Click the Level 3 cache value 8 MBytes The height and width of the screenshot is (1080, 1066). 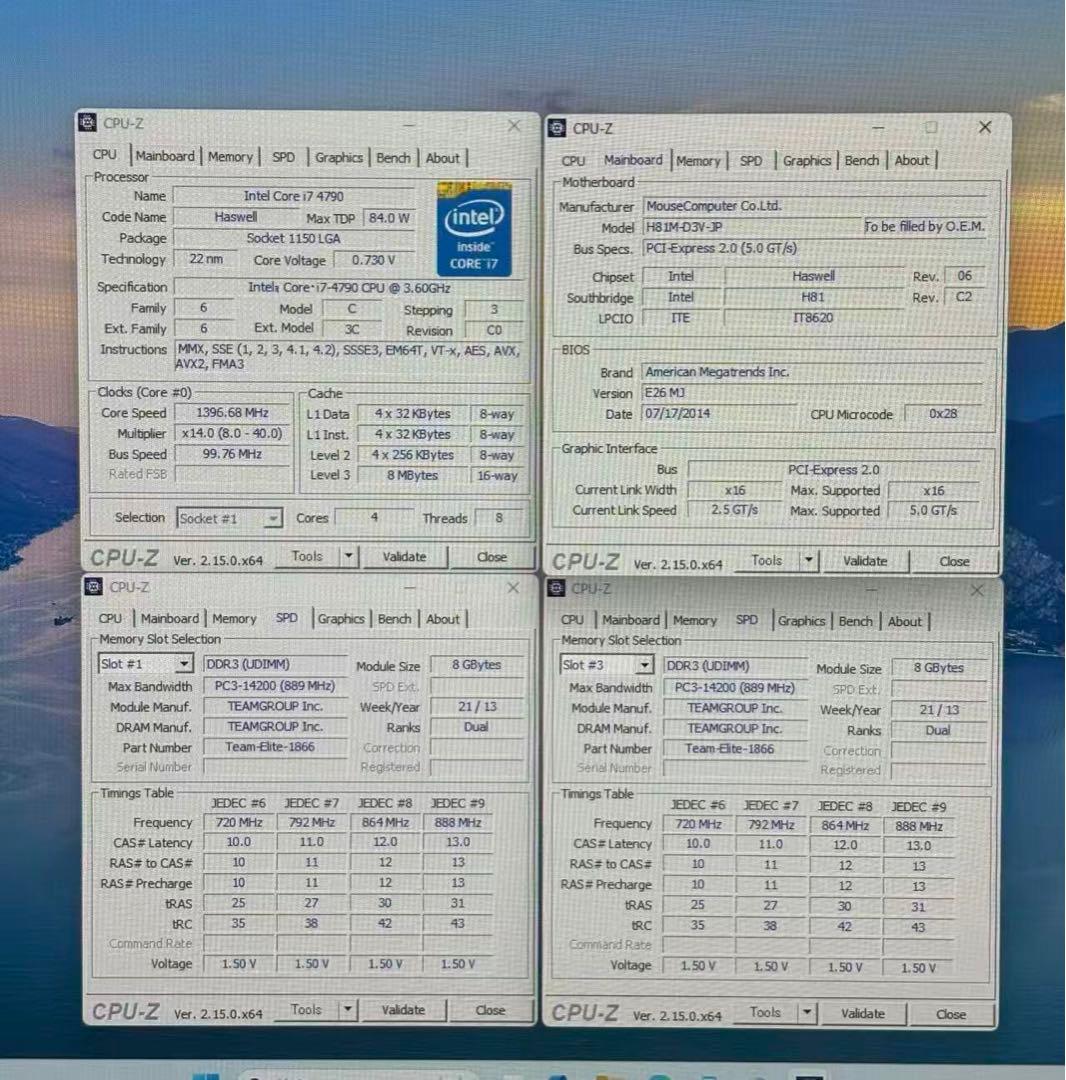412,475
